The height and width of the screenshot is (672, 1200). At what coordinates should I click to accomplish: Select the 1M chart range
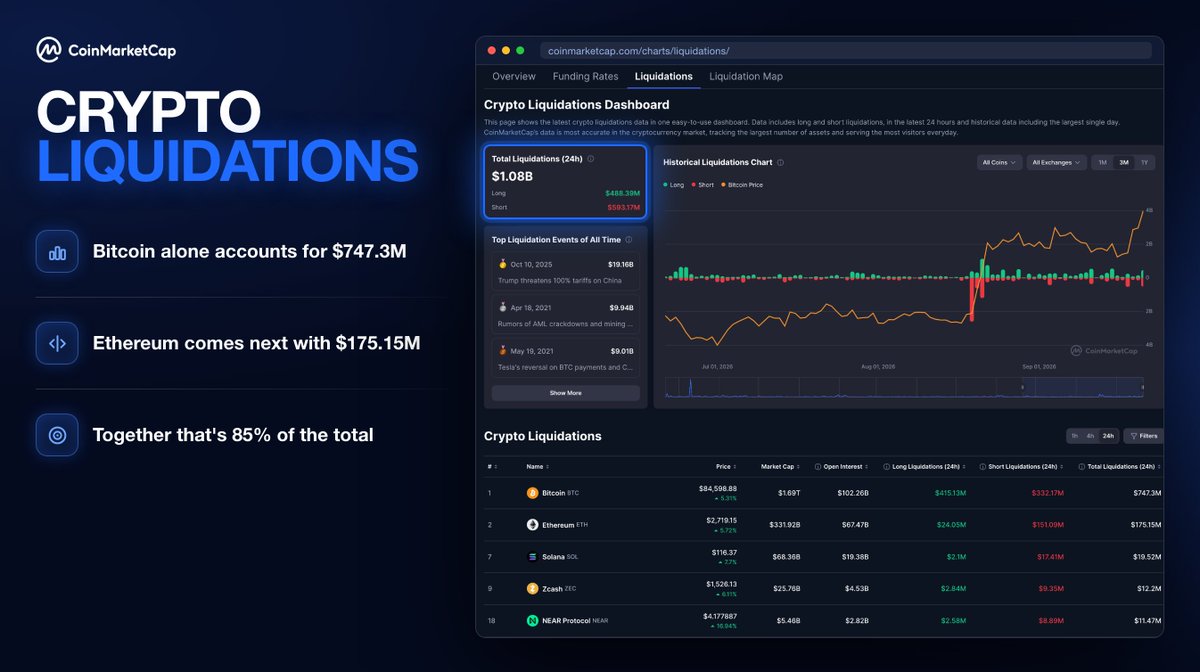click(1102, 162)
